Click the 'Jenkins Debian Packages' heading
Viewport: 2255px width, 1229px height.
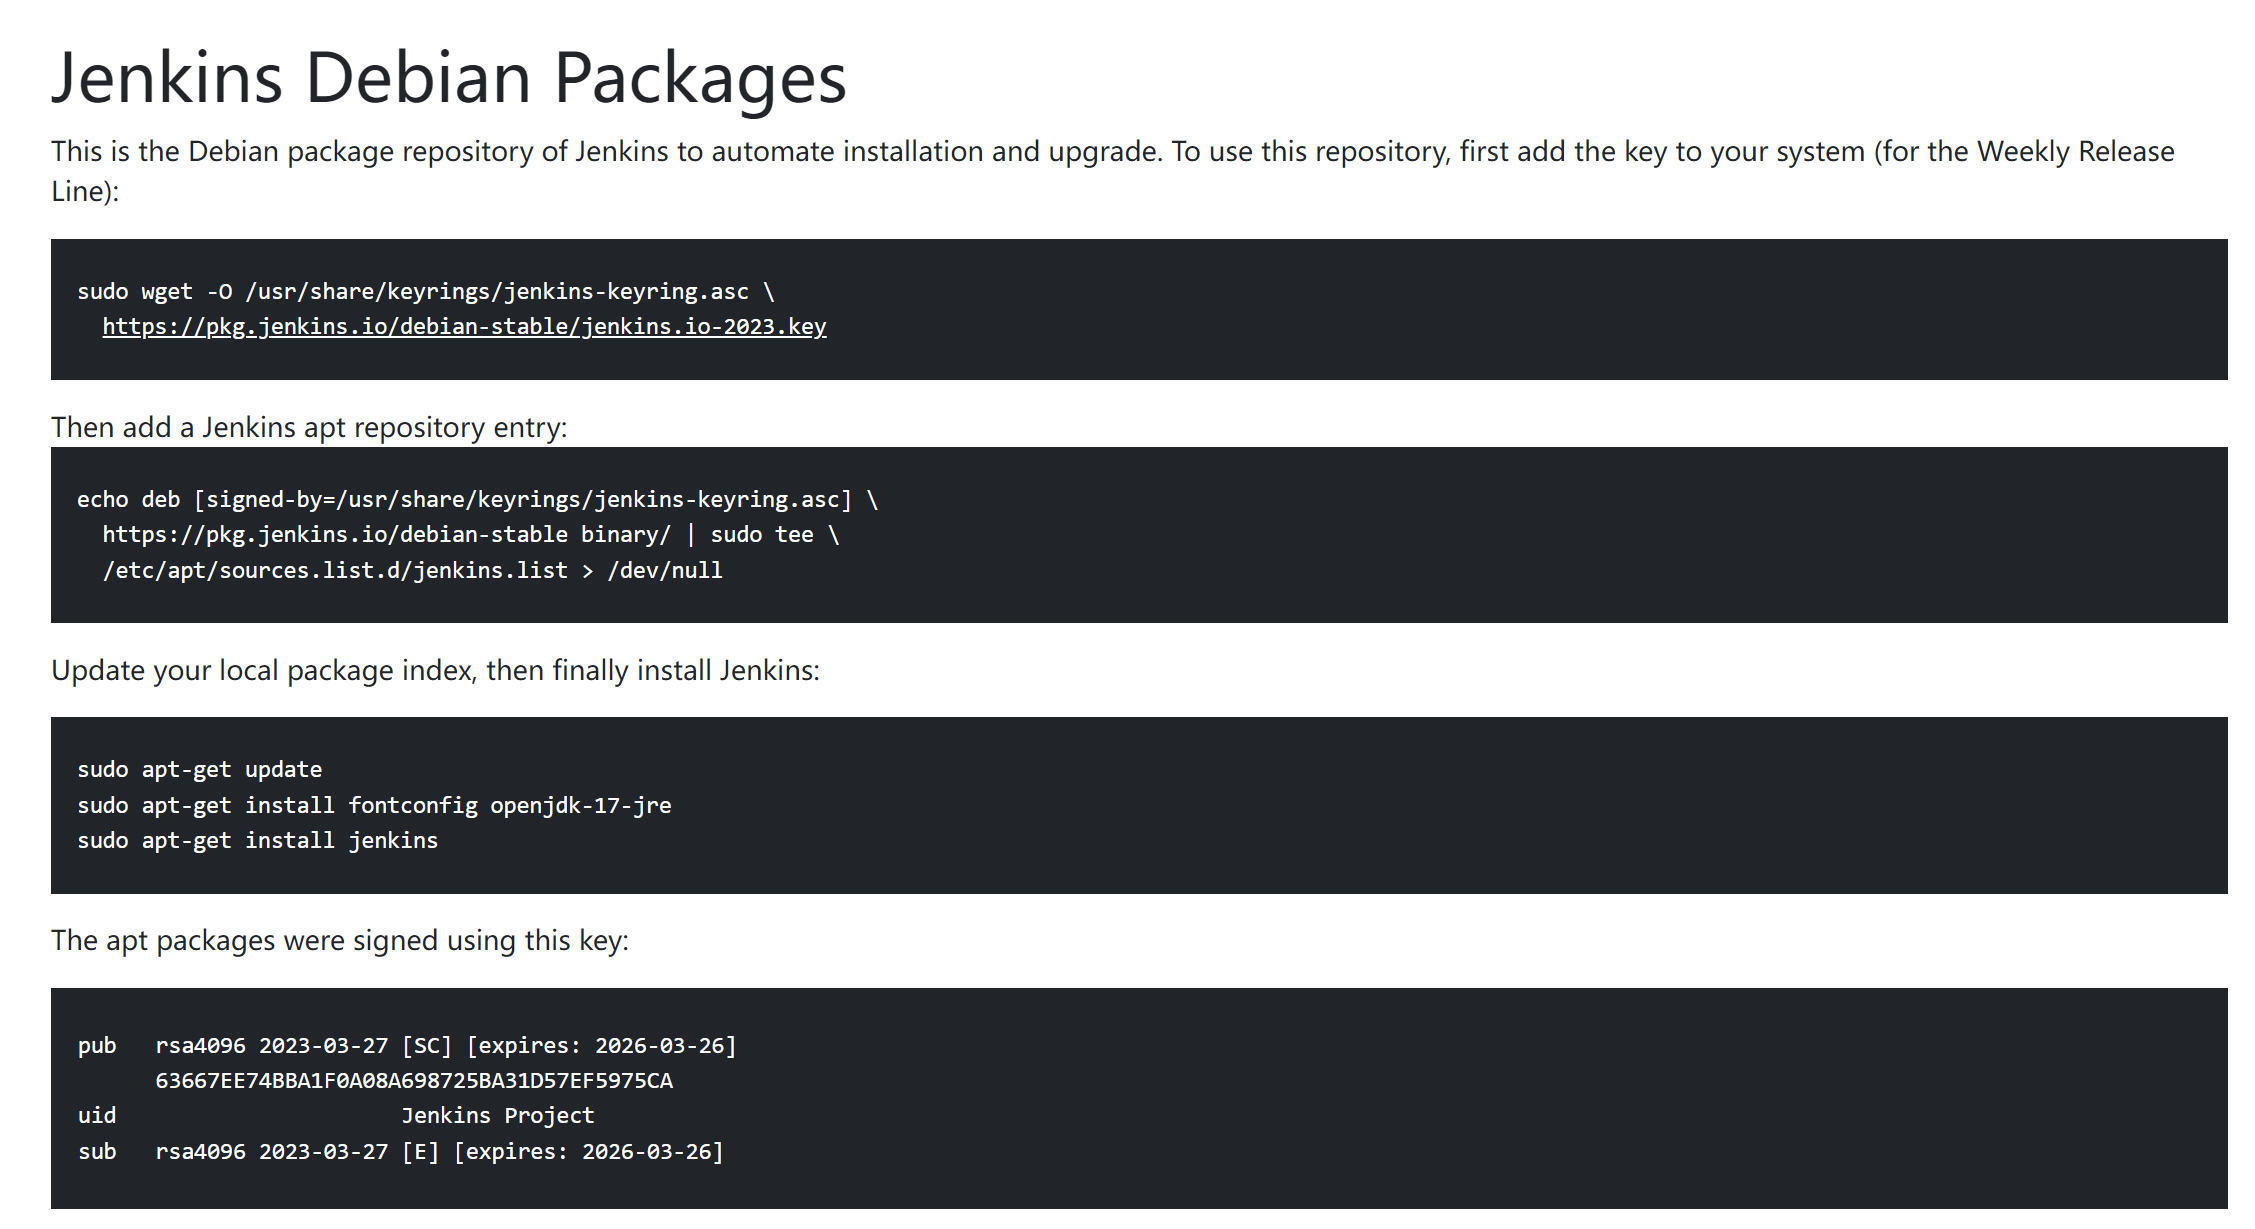coord(449,77)
